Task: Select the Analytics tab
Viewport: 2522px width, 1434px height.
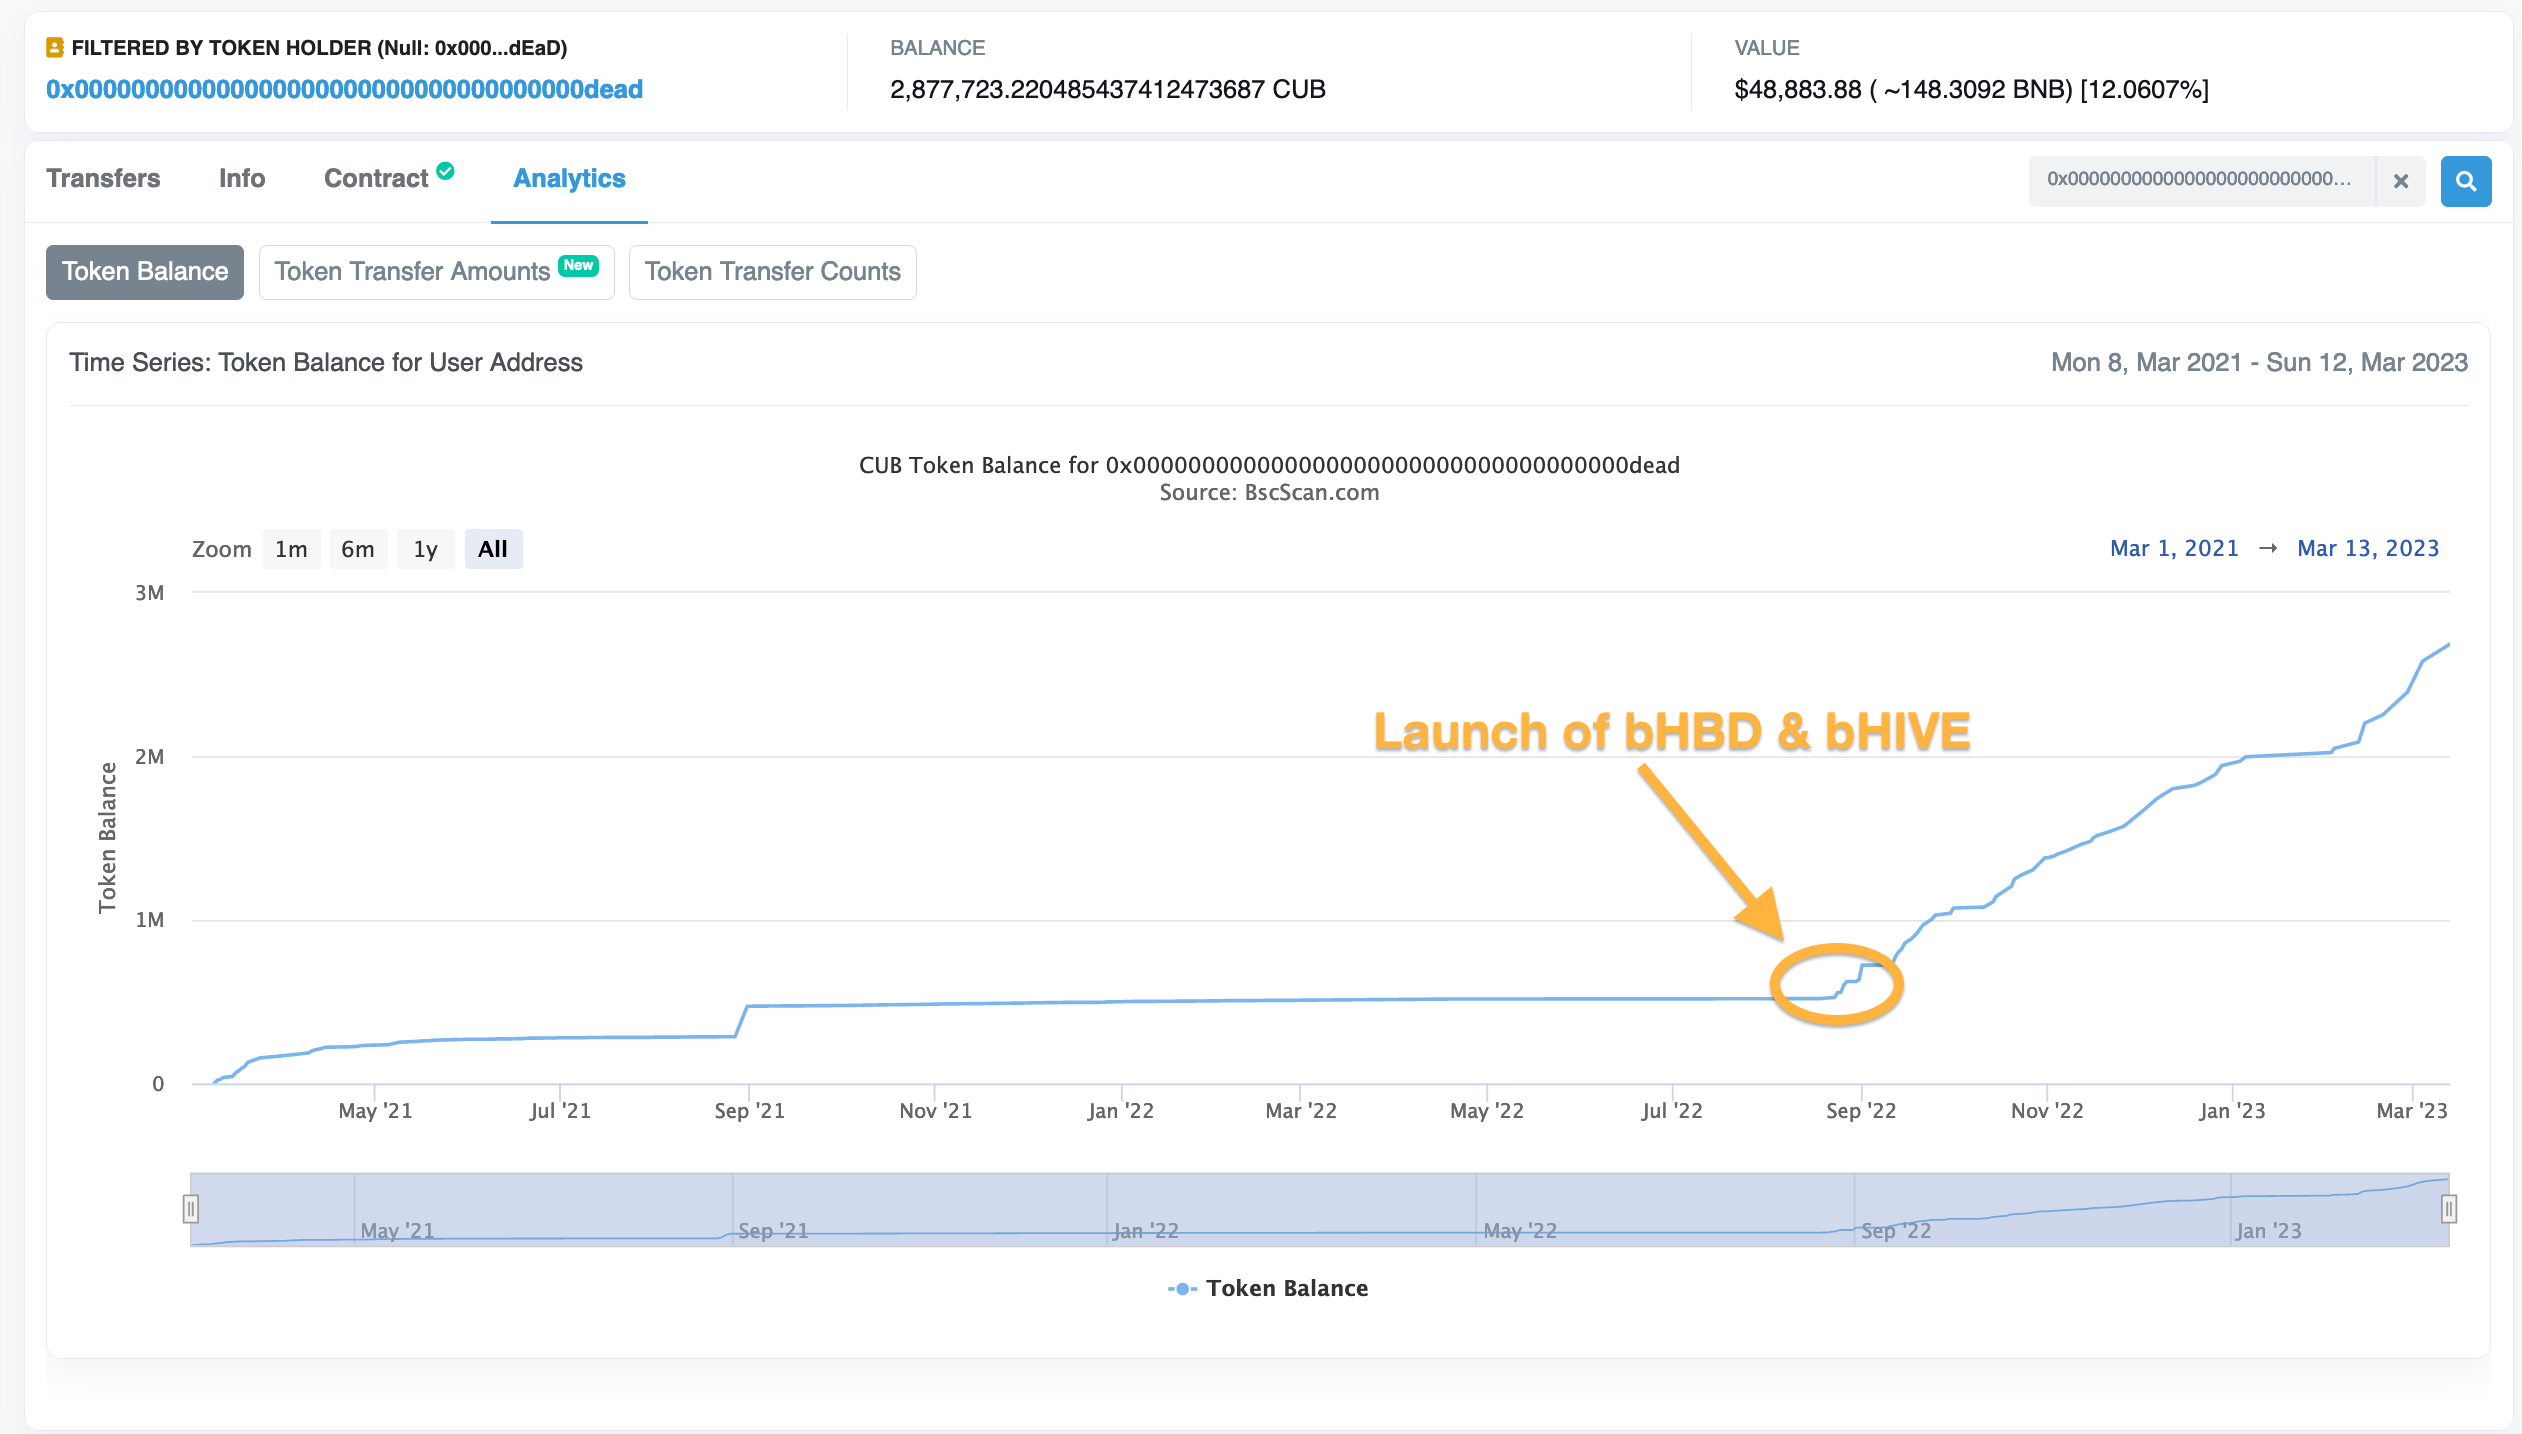Action: point(569,178)
